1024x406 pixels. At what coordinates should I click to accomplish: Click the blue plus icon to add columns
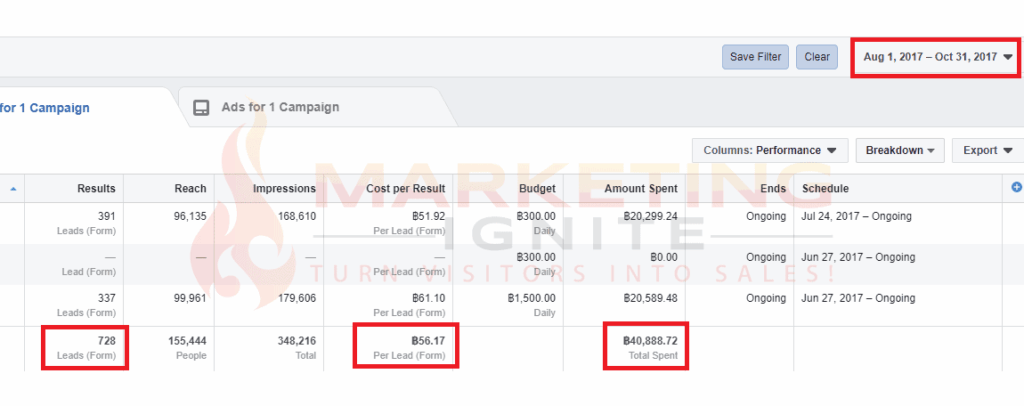click(1016, 187)
